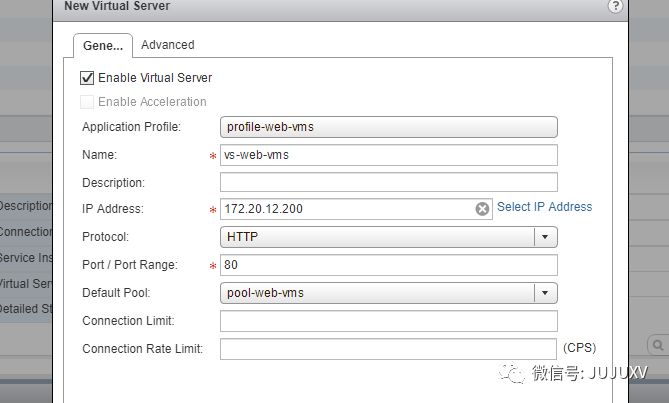Open the Application Profile selector
This screenshot has height=403, width=669.
389,127
